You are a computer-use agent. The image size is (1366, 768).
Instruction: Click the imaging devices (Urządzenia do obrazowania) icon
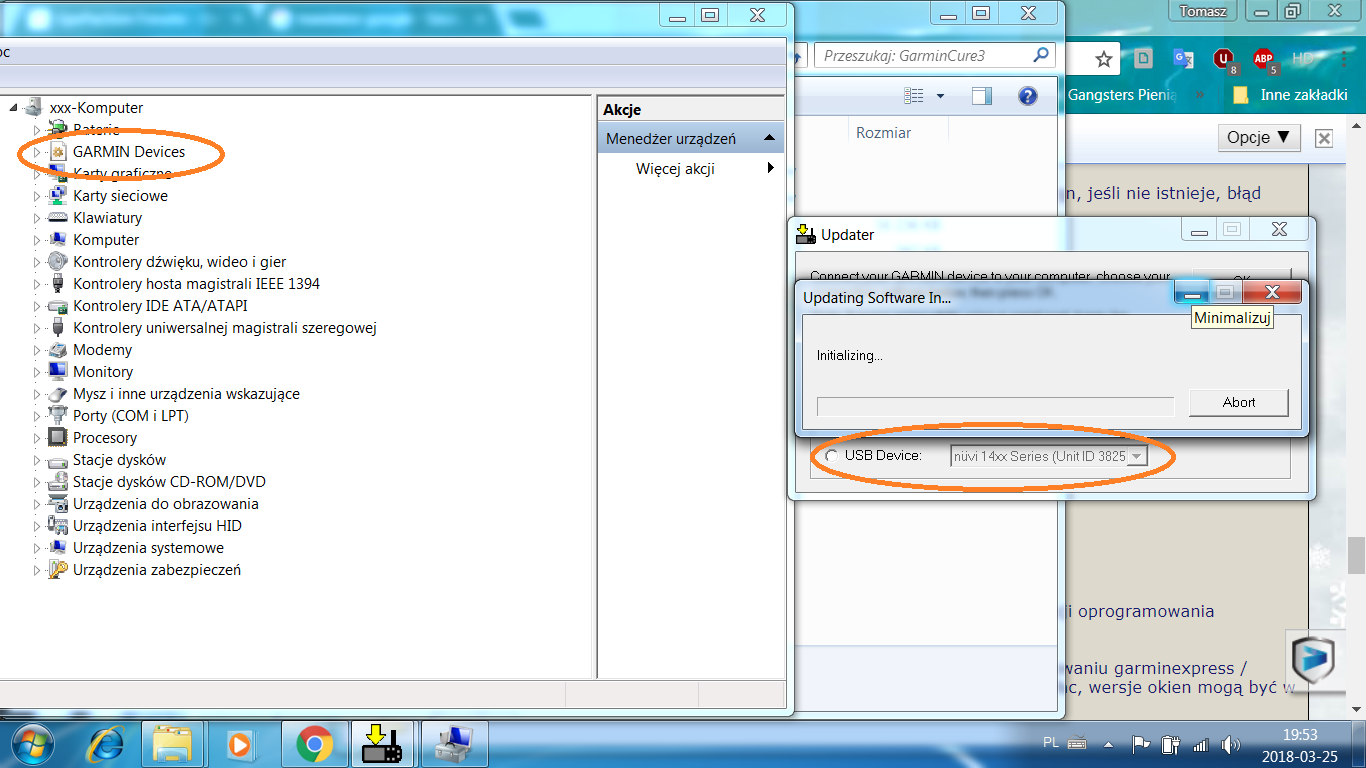pos(58,504)
